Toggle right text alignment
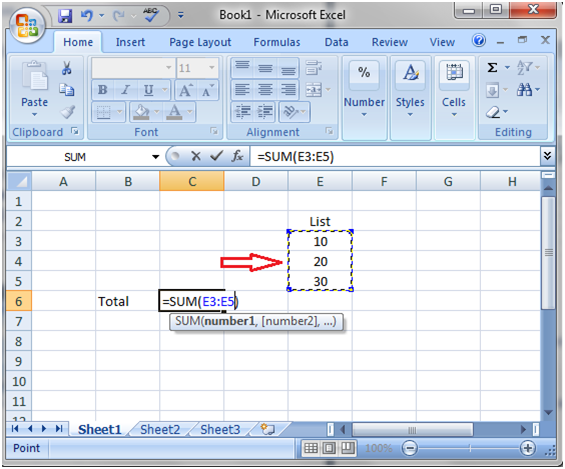 [288, 90]
